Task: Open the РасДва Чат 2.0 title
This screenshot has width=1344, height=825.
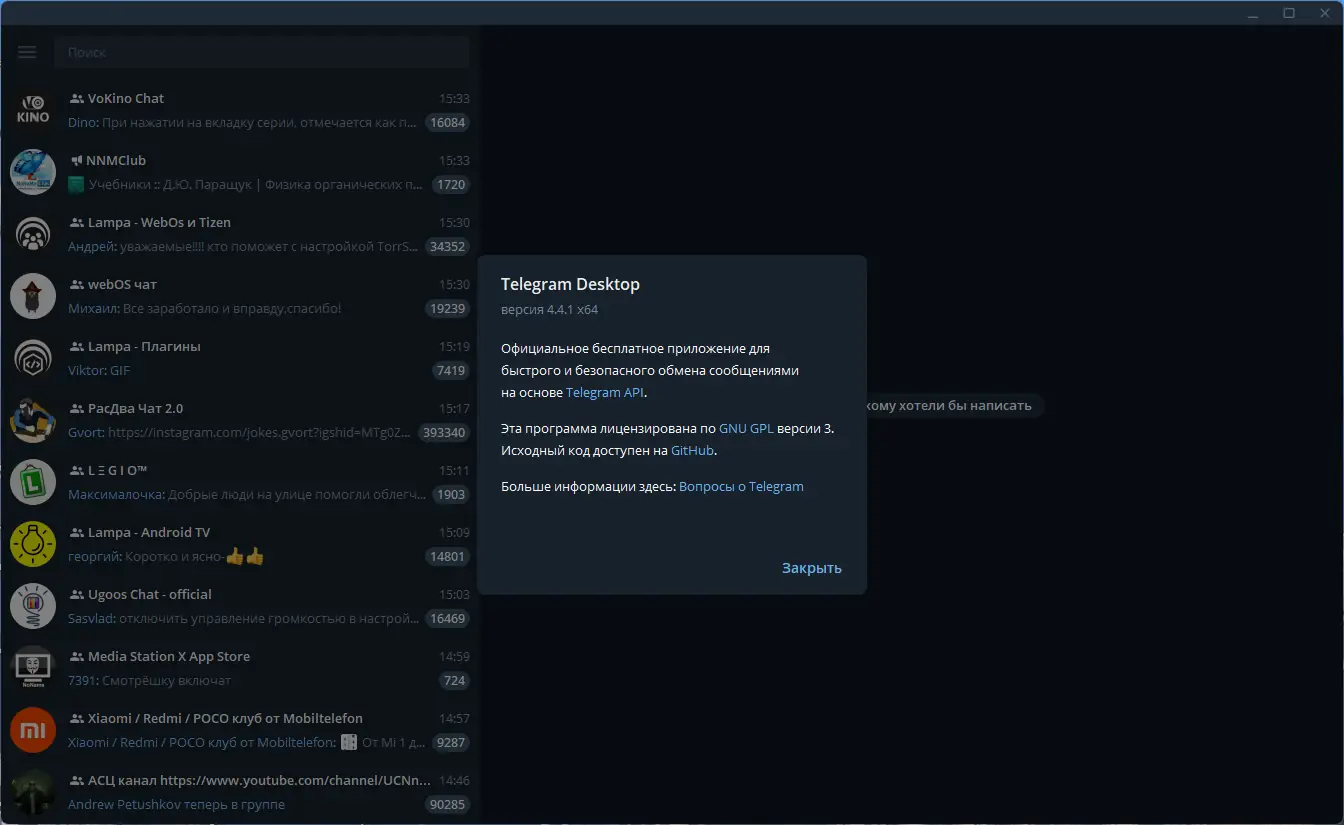Action: pos(135,409)
